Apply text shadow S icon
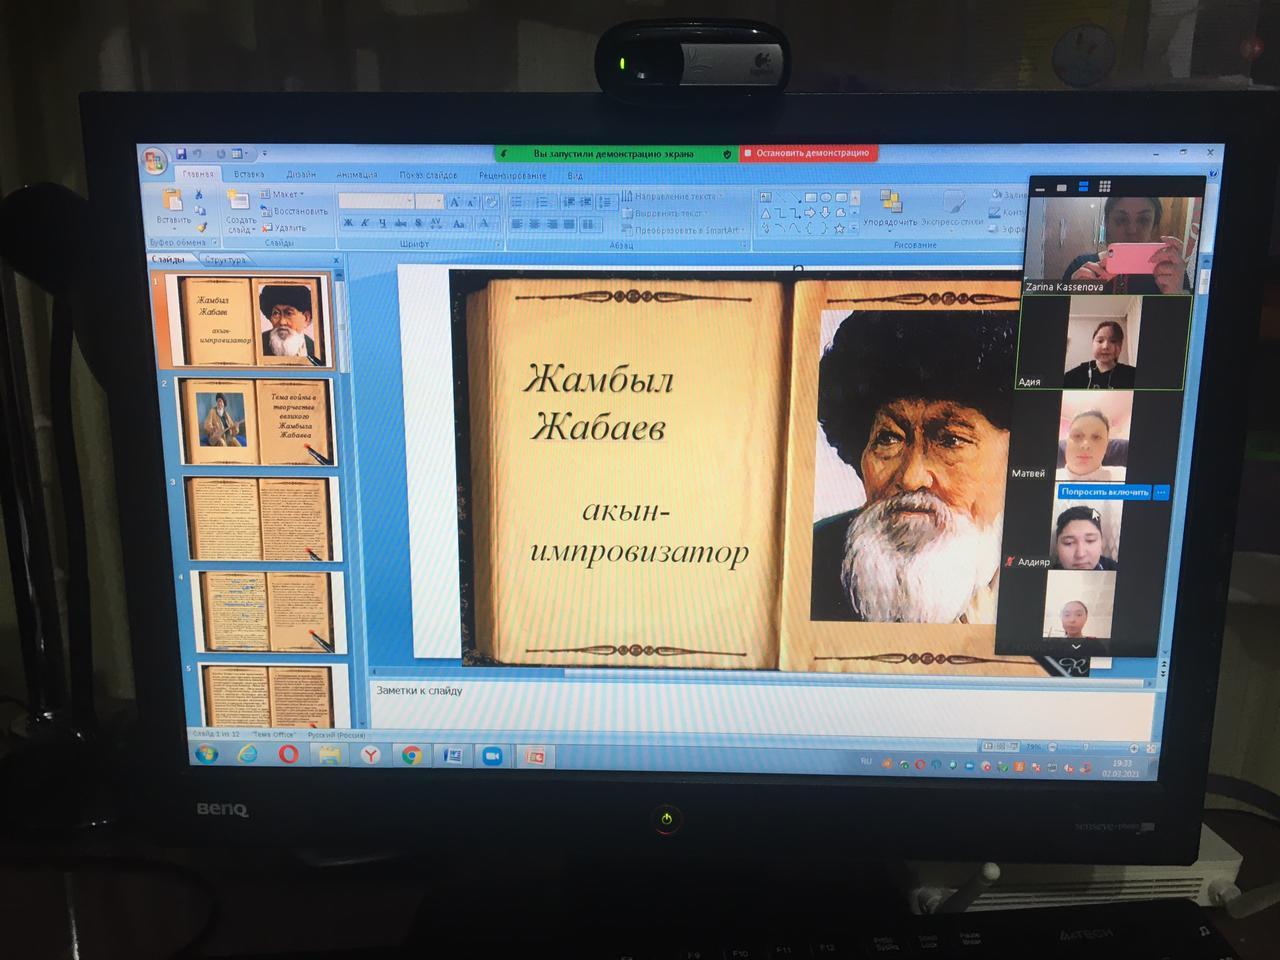 pyautogui.click(x=418, y=223)
